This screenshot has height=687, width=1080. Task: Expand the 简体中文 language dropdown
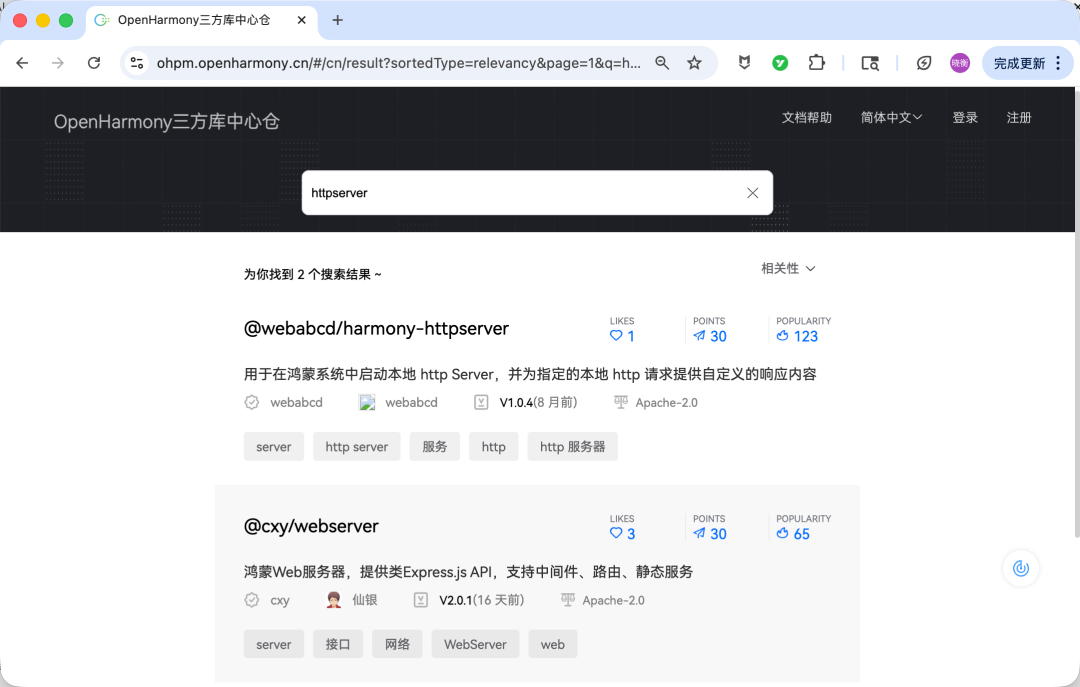point(891,118)
